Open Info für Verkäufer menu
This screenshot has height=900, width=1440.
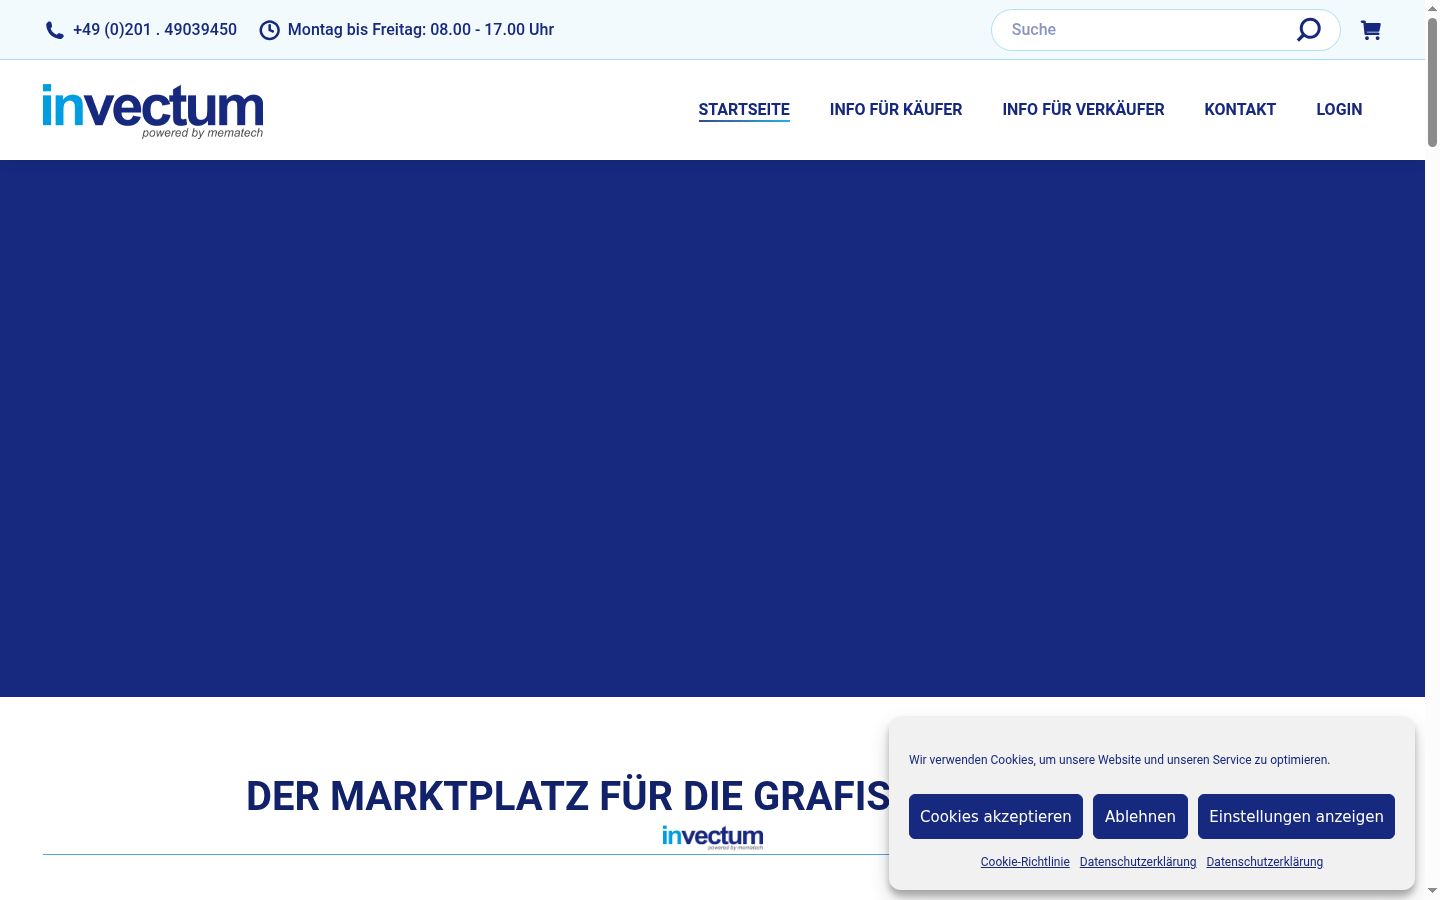(x=1083, y=110)
